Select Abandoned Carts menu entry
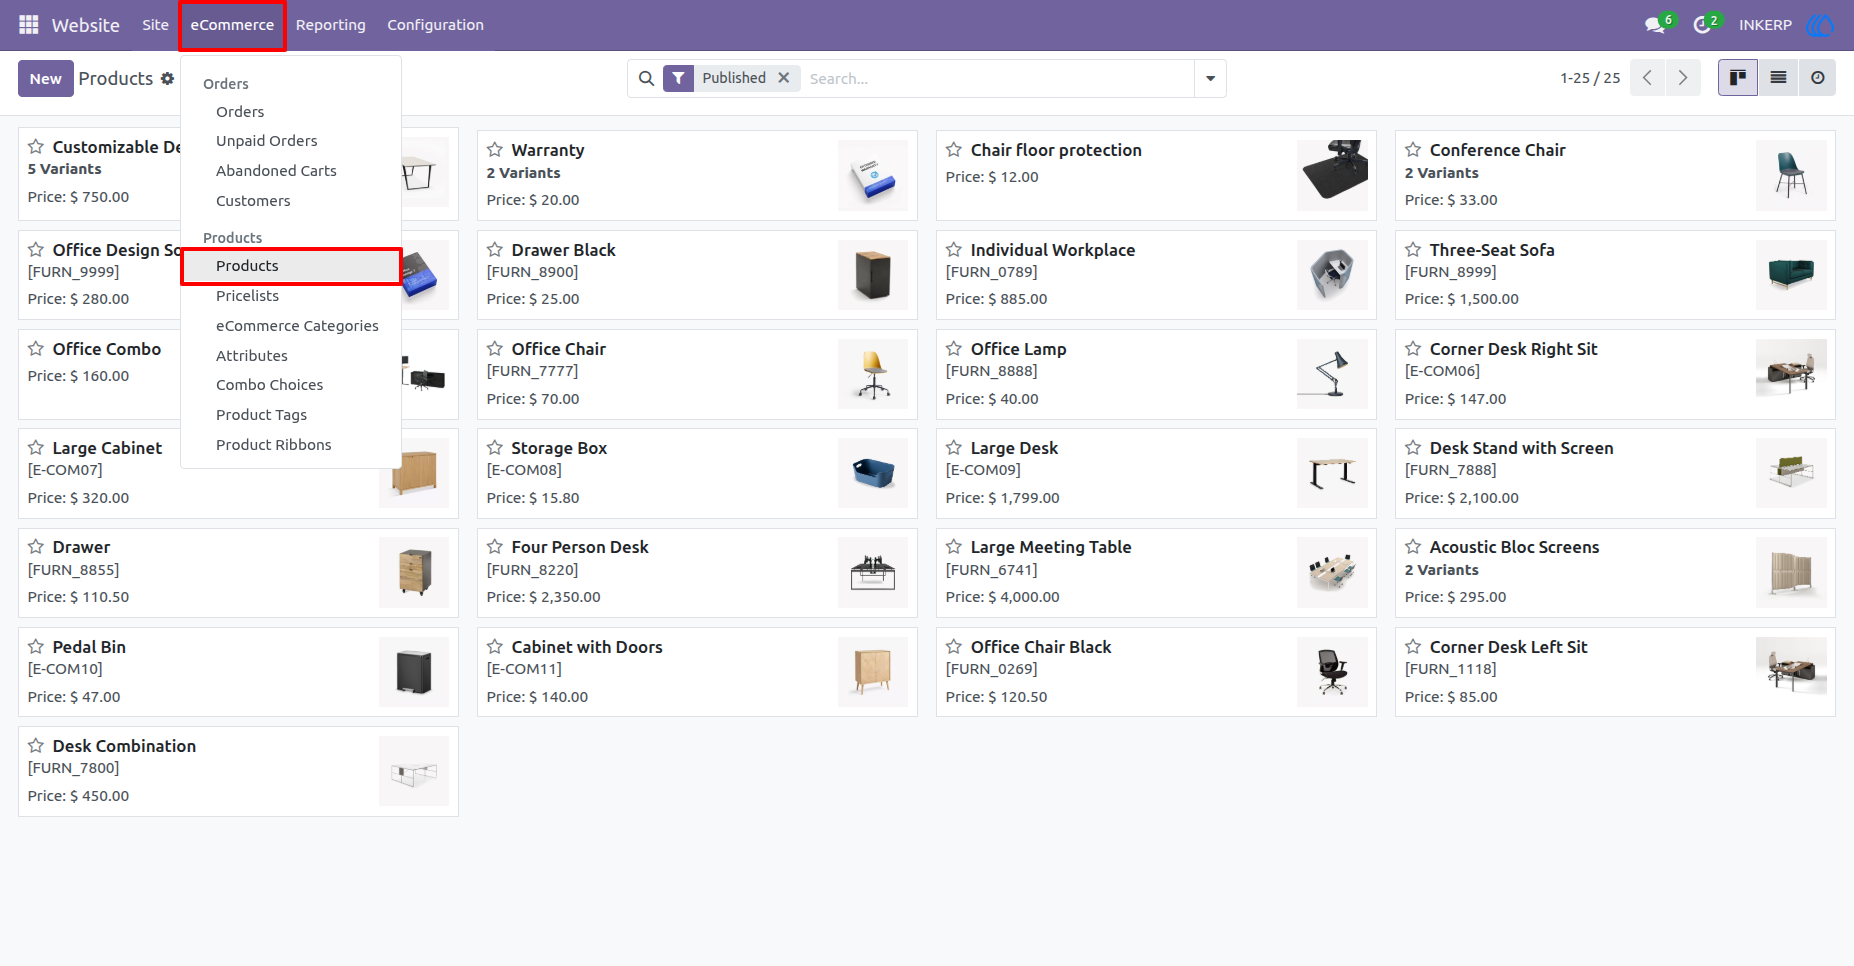Screen dimensions: 1854x966 pyautogui.click(x=291, y=171)
